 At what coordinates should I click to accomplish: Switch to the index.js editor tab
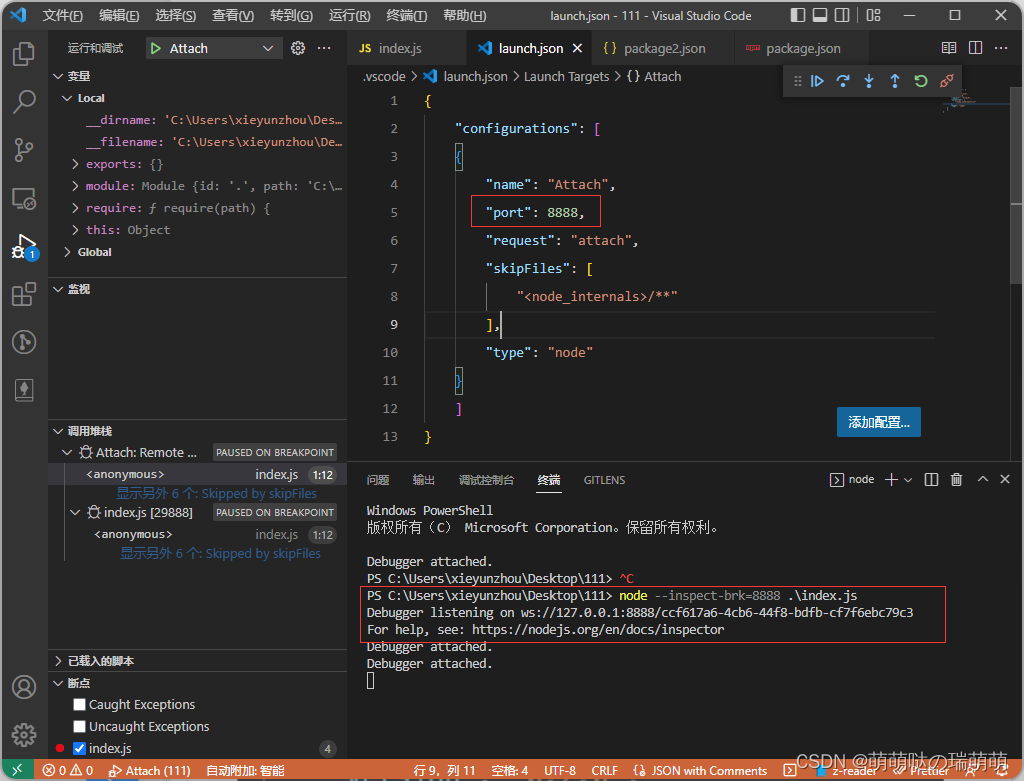[408, 48]
